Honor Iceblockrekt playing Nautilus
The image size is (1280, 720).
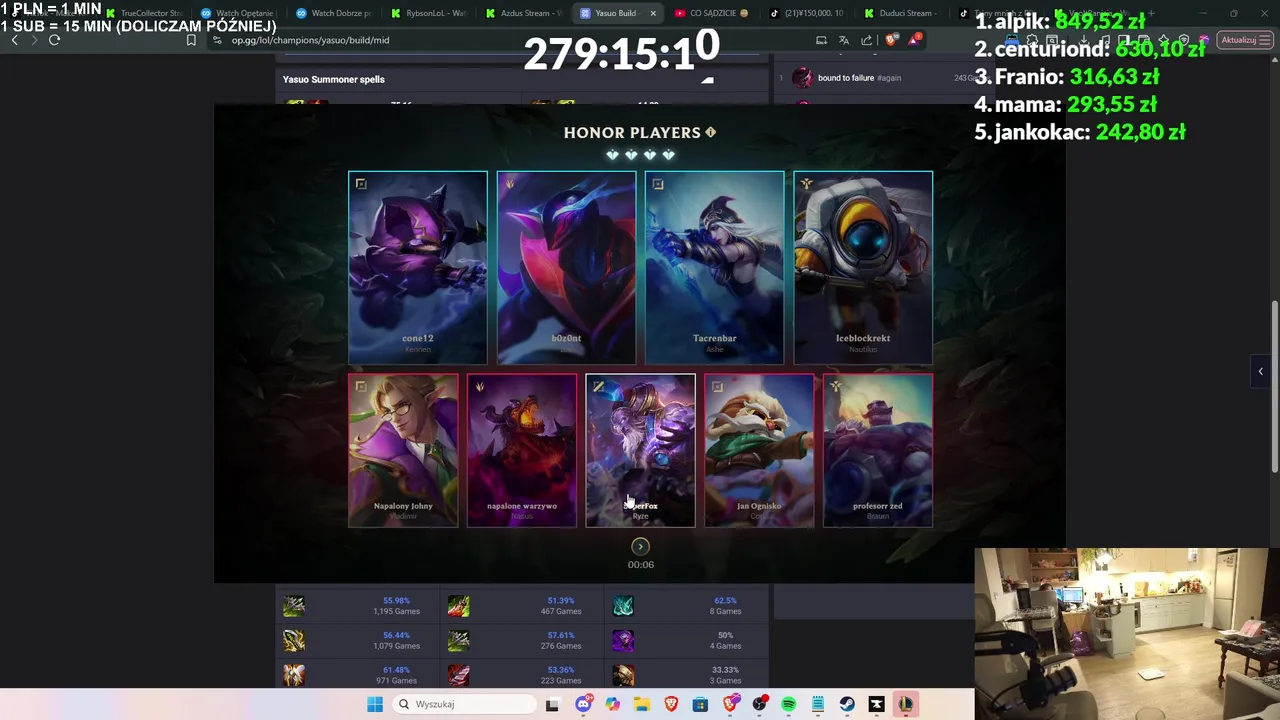[x=863, y=268]
